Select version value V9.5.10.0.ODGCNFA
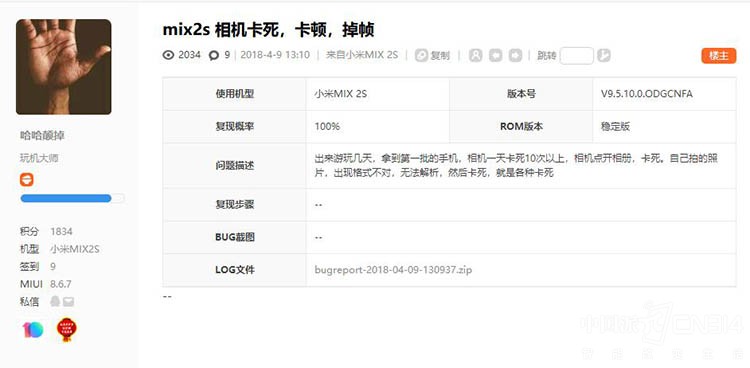 click(x=647, y=94)
